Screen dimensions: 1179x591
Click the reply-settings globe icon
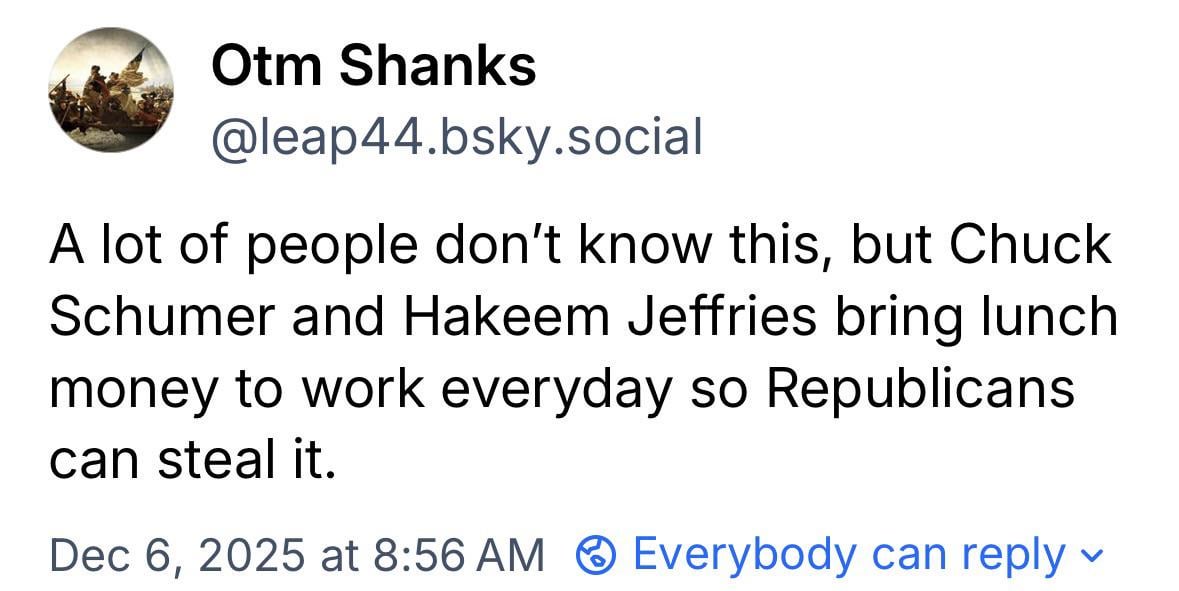597,554
